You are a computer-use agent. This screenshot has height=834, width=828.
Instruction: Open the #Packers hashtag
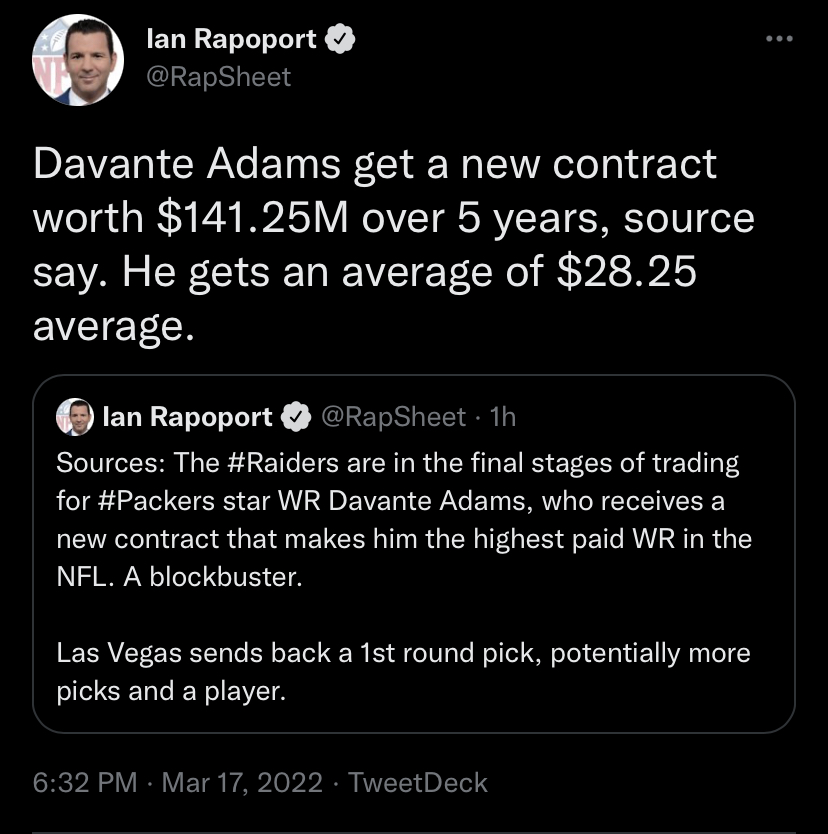[x=156, y=501]
